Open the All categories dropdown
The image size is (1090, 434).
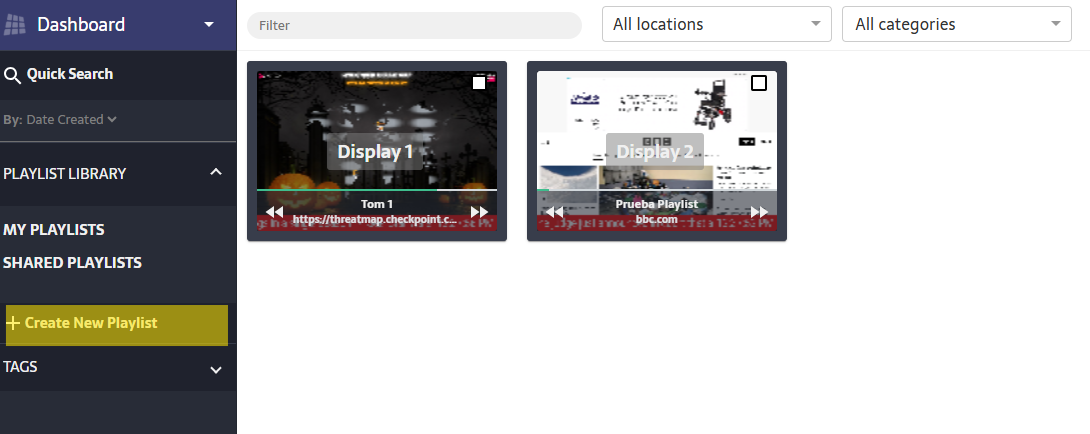pos(957,25)
